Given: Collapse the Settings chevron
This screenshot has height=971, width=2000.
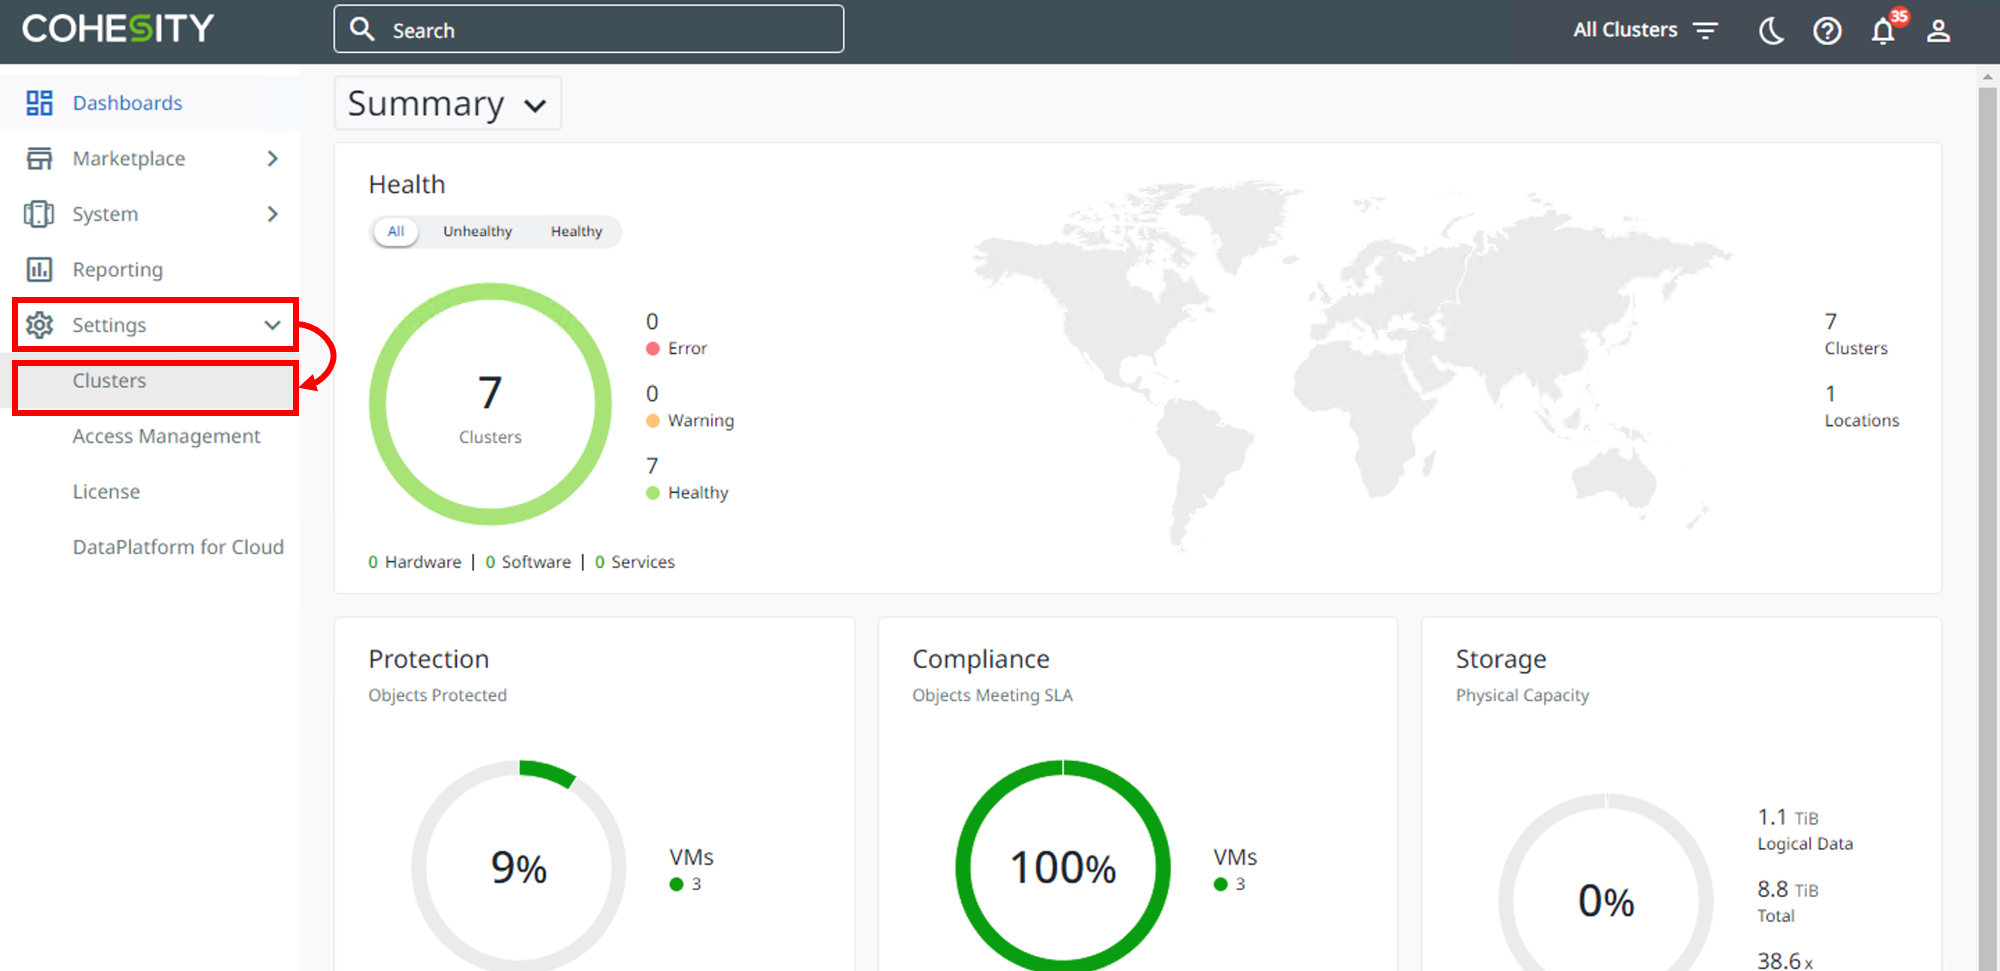Looking at the screenshot, I should pos(272,325).
